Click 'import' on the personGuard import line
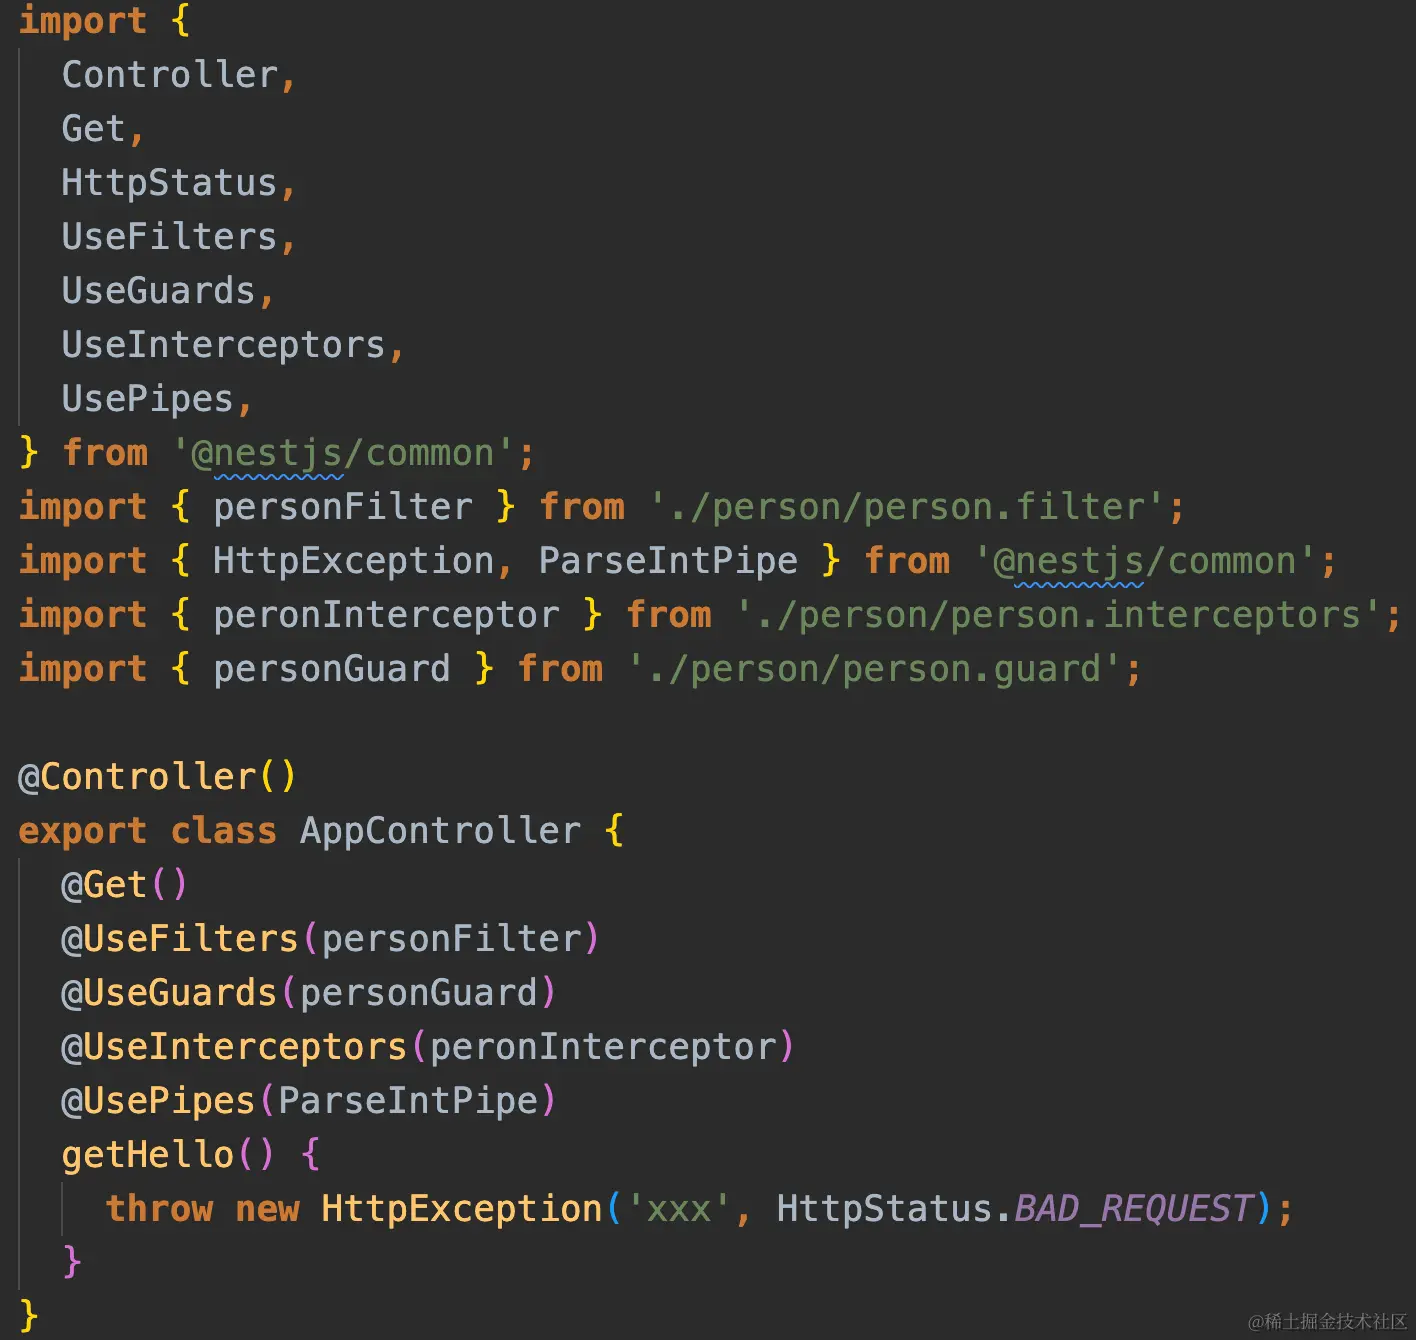The width and height of the screenshot is (1416, 1340). click(x=83, y=669)
